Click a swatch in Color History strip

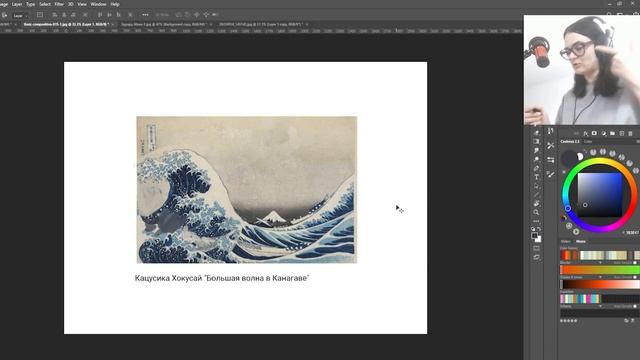600,256
